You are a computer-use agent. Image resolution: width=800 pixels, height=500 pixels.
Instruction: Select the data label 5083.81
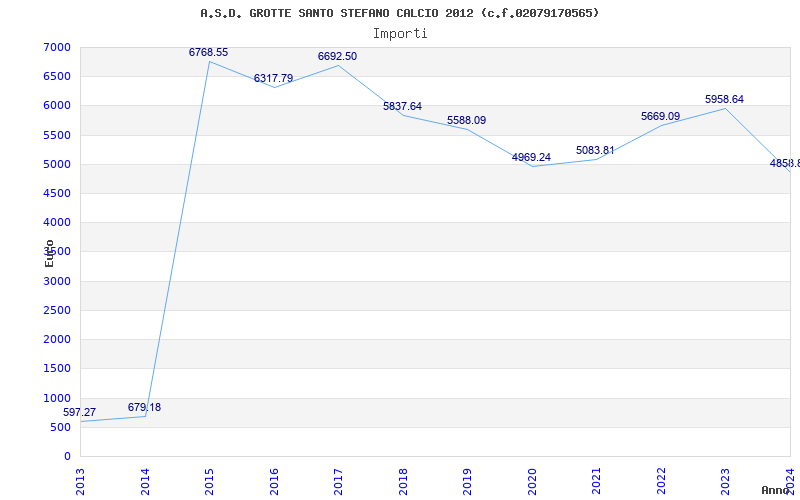point(595,151)
